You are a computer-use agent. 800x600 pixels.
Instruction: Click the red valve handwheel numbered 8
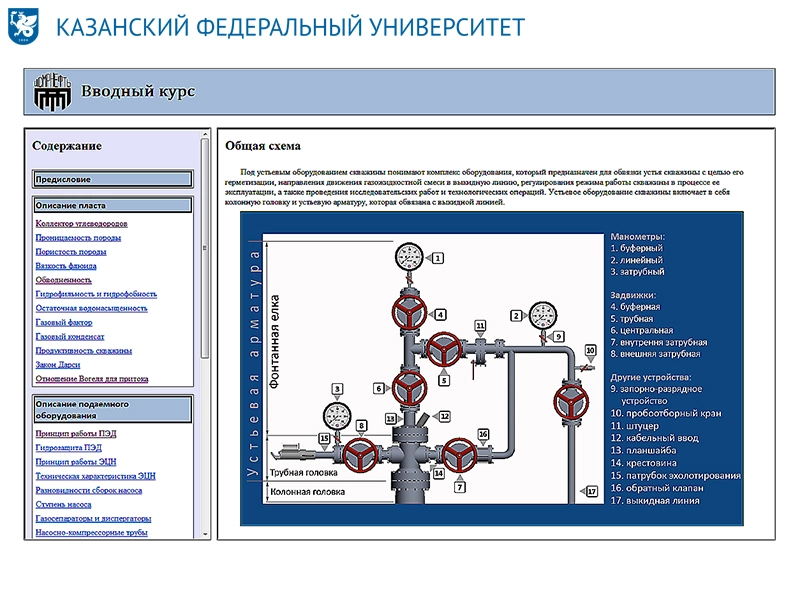pyautogui.click(x=361, y=455)
